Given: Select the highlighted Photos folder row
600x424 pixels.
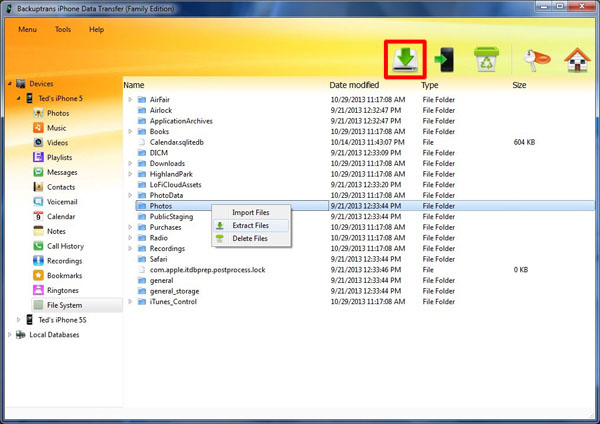Looking at the screenshot, I should click(x=365, y=206).
